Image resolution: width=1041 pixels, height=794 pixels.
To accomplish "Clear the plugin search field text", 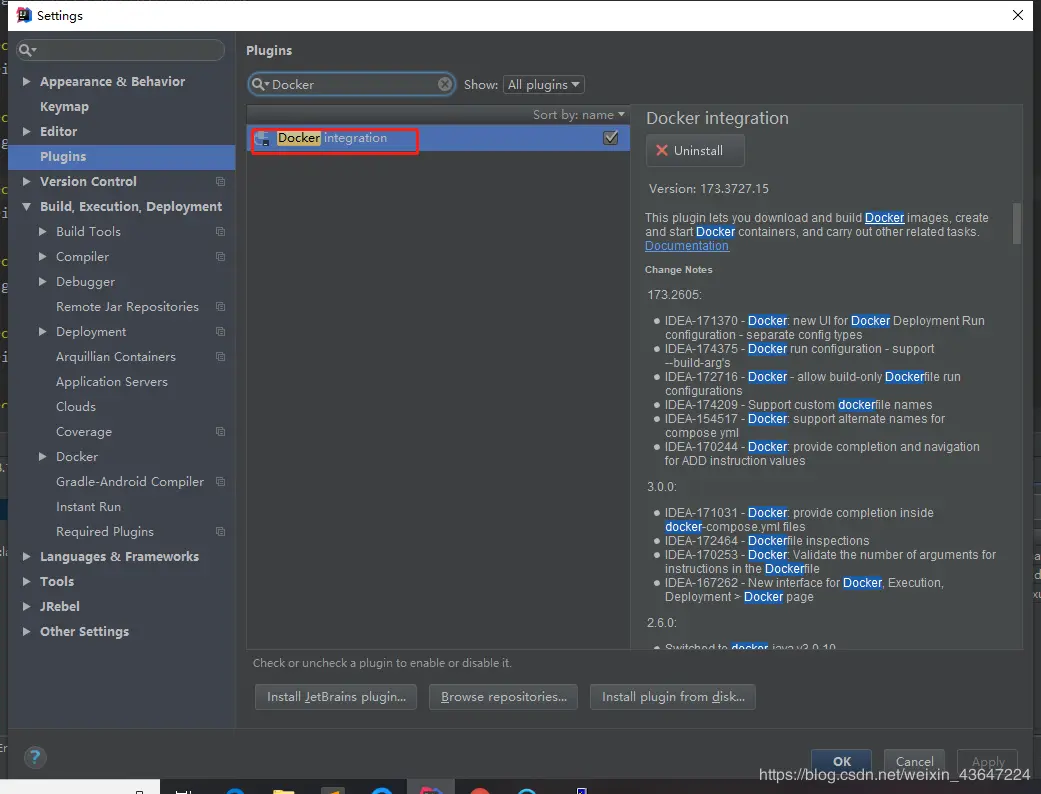I will click(x=445, y=84).
